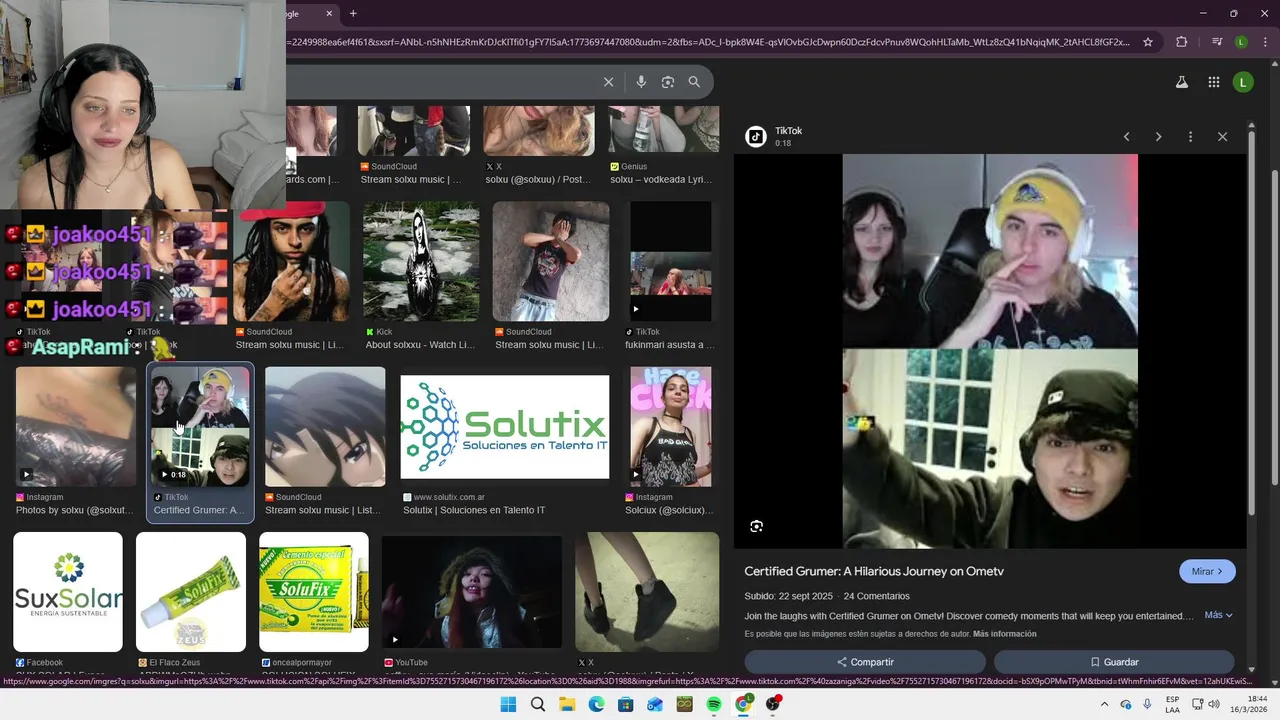
Task: Open Chrome media controls icon
Action: point(1217,42)
